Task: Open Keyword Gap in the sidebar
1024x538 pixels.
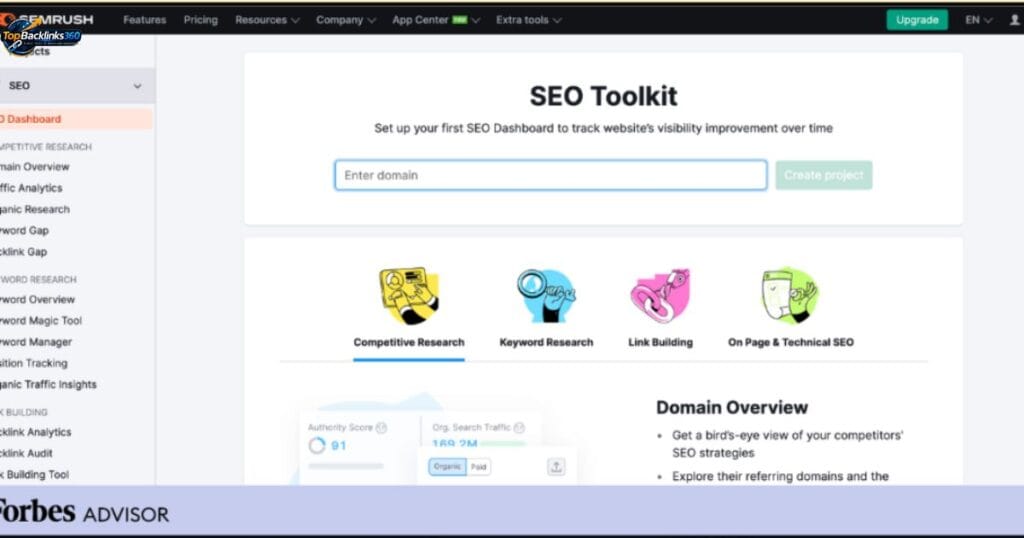Action: tap(24, 230)
